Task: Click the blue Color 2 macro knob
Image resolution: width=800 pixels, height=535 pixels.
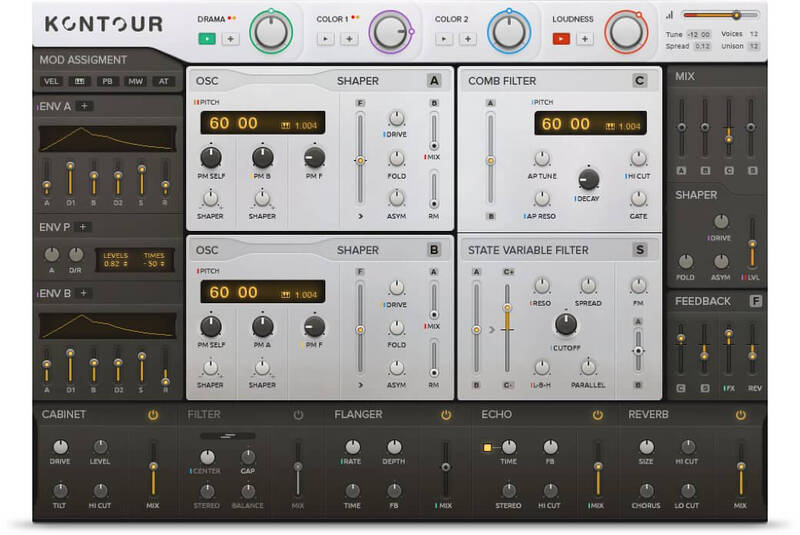Action: (509, 32)
